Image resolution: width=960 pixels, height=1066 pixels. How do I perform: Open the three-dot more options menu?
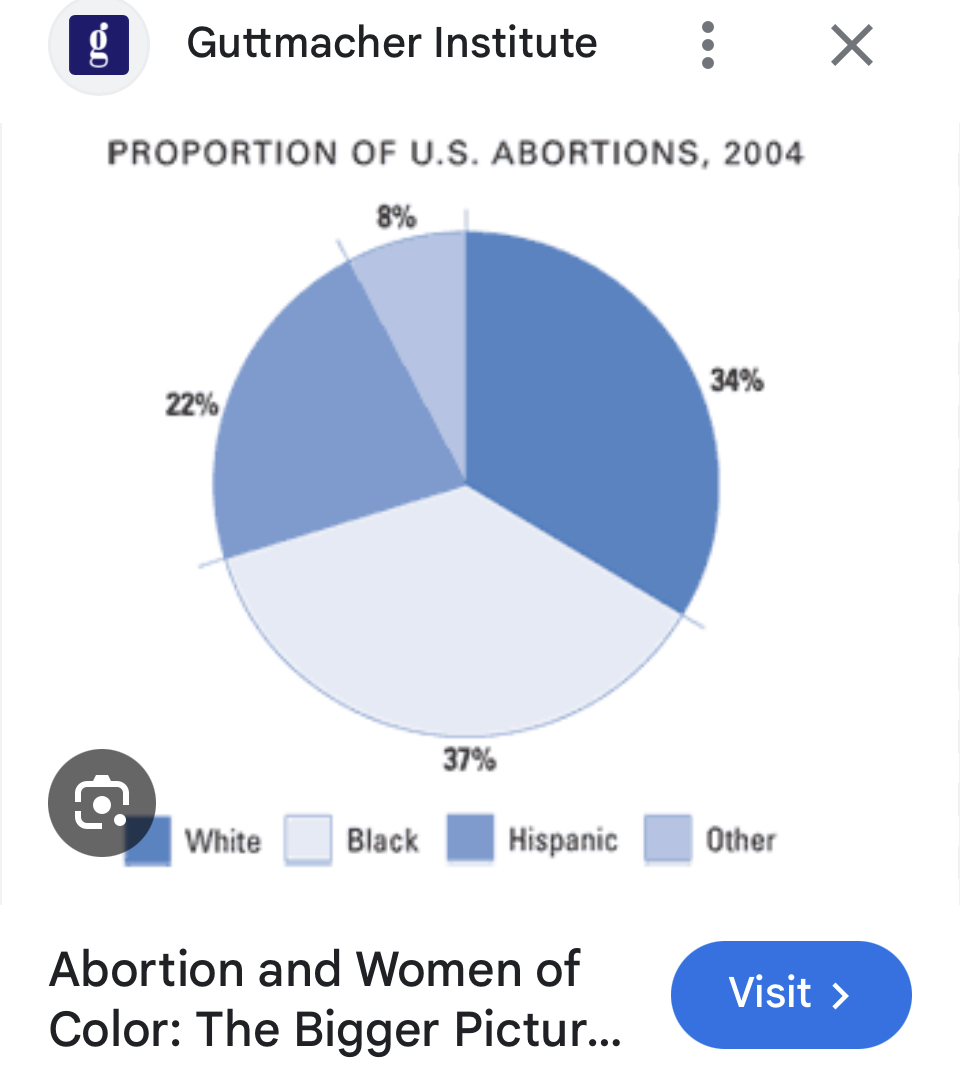[x=708, y=46]
